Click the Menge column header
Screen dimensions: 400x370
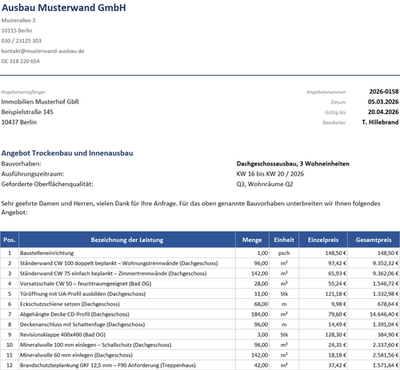click(252, 240)
